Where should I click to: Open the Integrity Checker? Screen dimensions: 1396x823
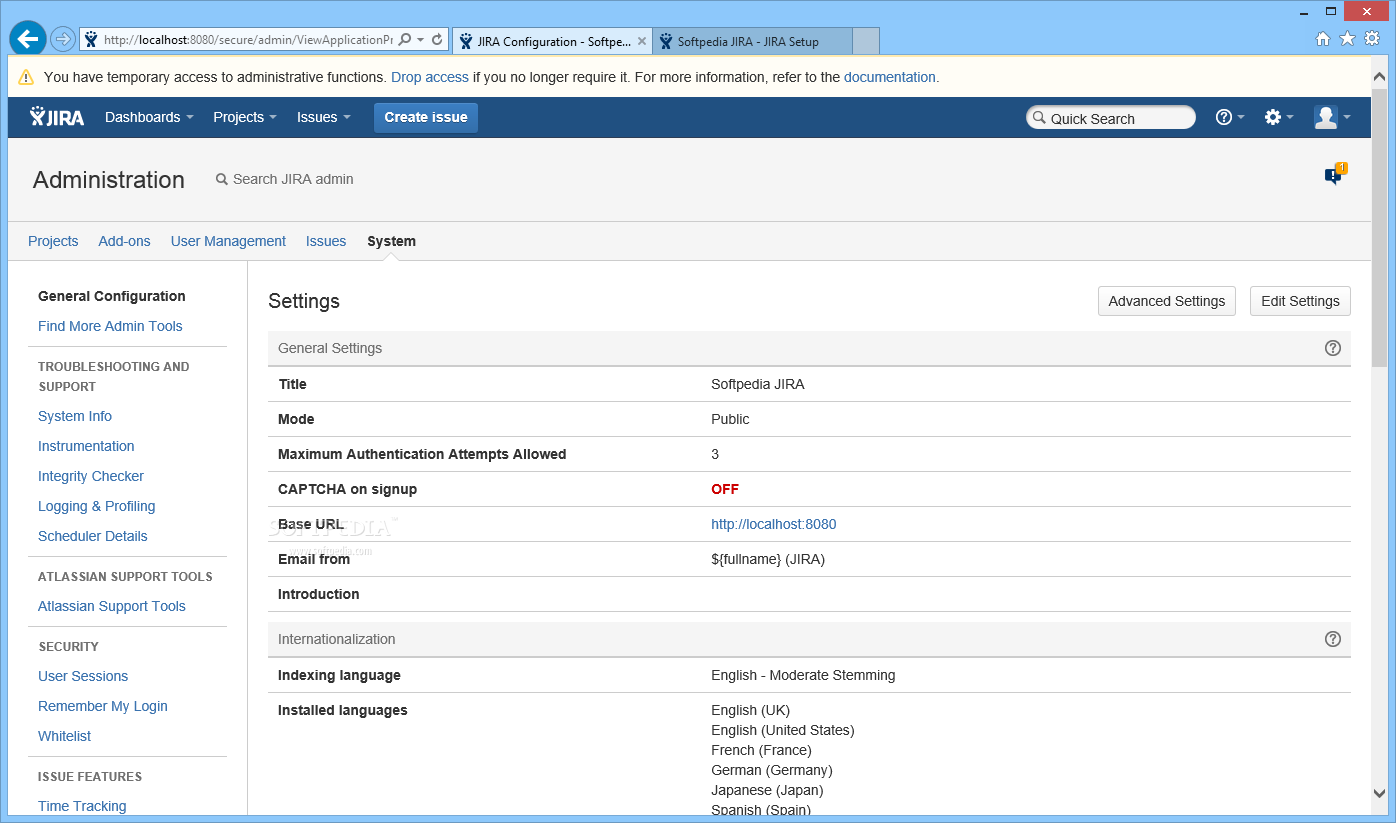[x=91, y=476]
